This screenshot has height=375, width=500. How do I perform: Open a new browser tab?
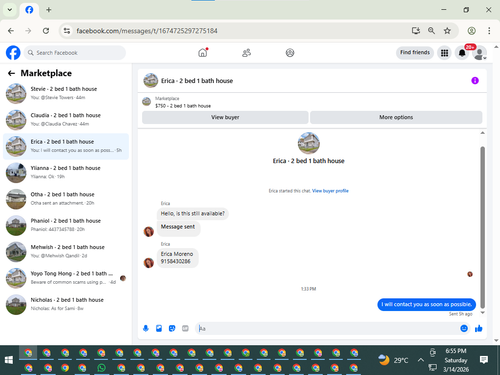[49, 10]
